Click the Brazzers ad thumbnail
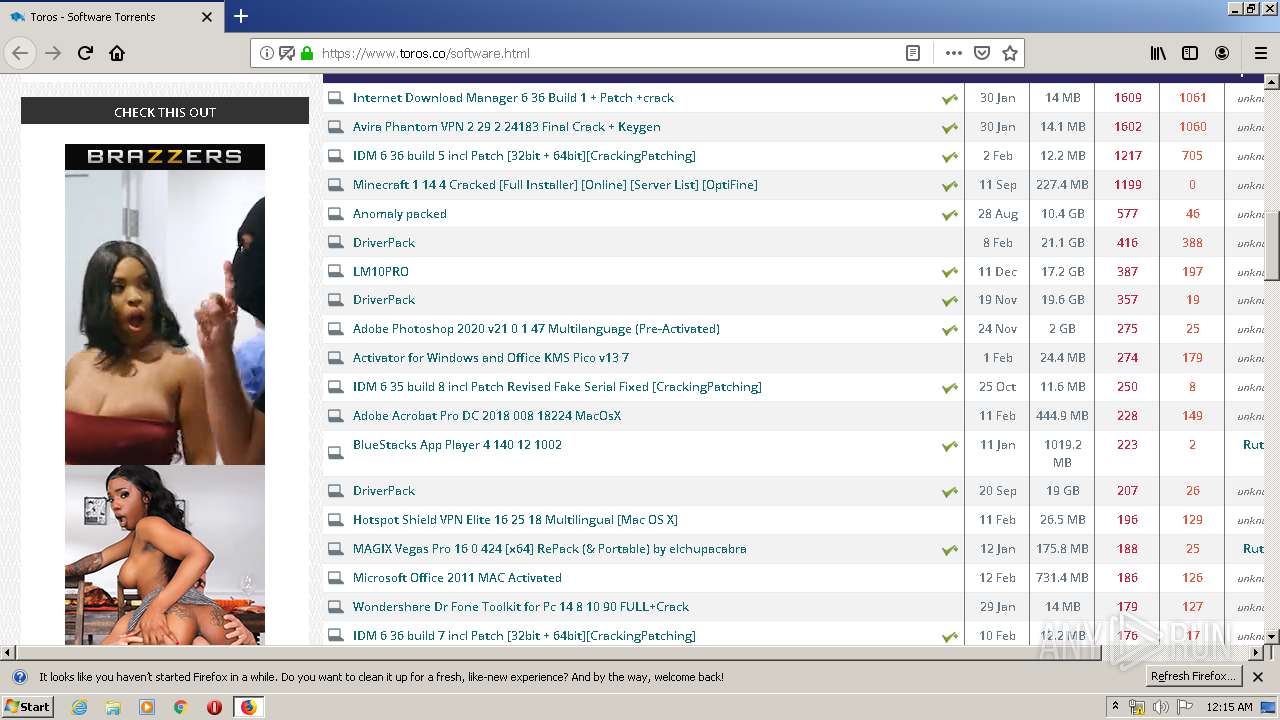Image resolution: width=1280 pixels, height=720 pixels. 165,394
